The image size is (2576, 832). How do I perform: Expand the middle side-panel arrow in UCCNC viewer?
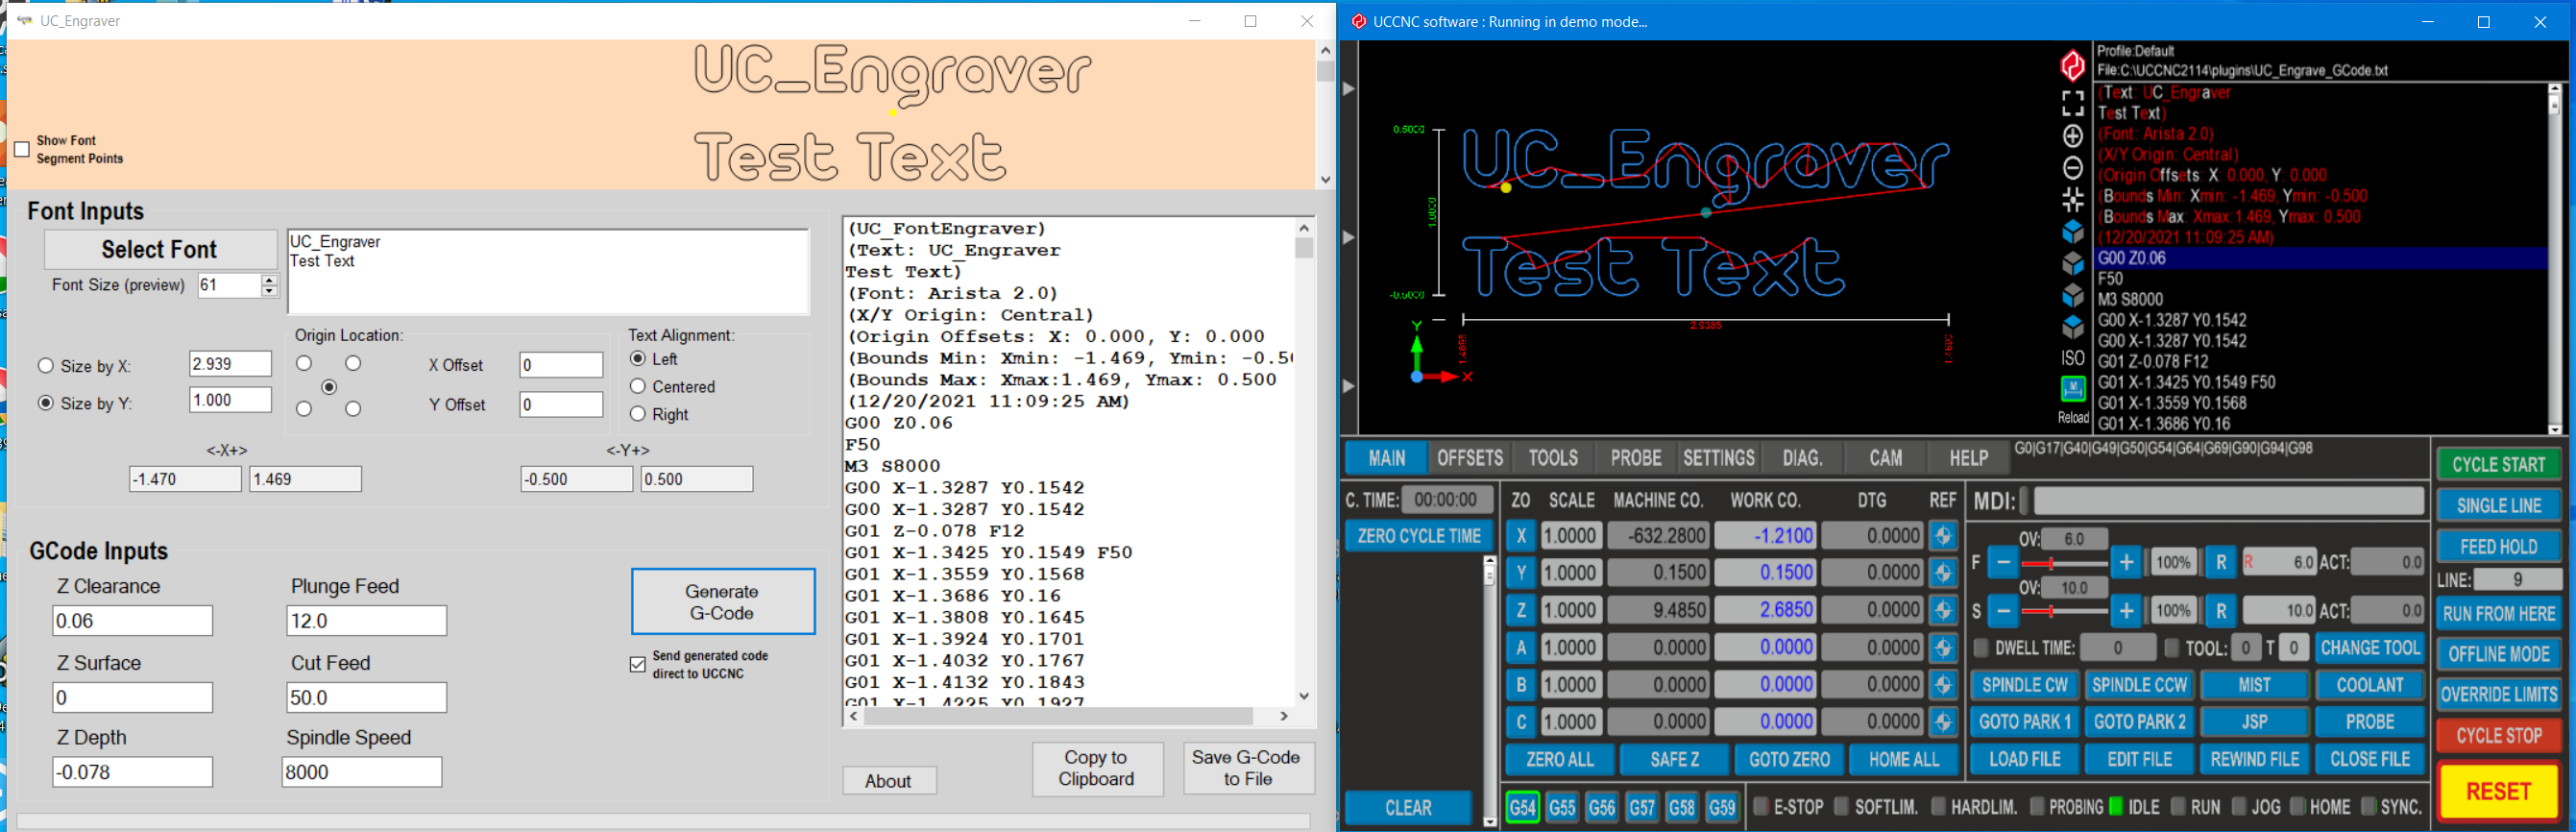(1348, 237)
